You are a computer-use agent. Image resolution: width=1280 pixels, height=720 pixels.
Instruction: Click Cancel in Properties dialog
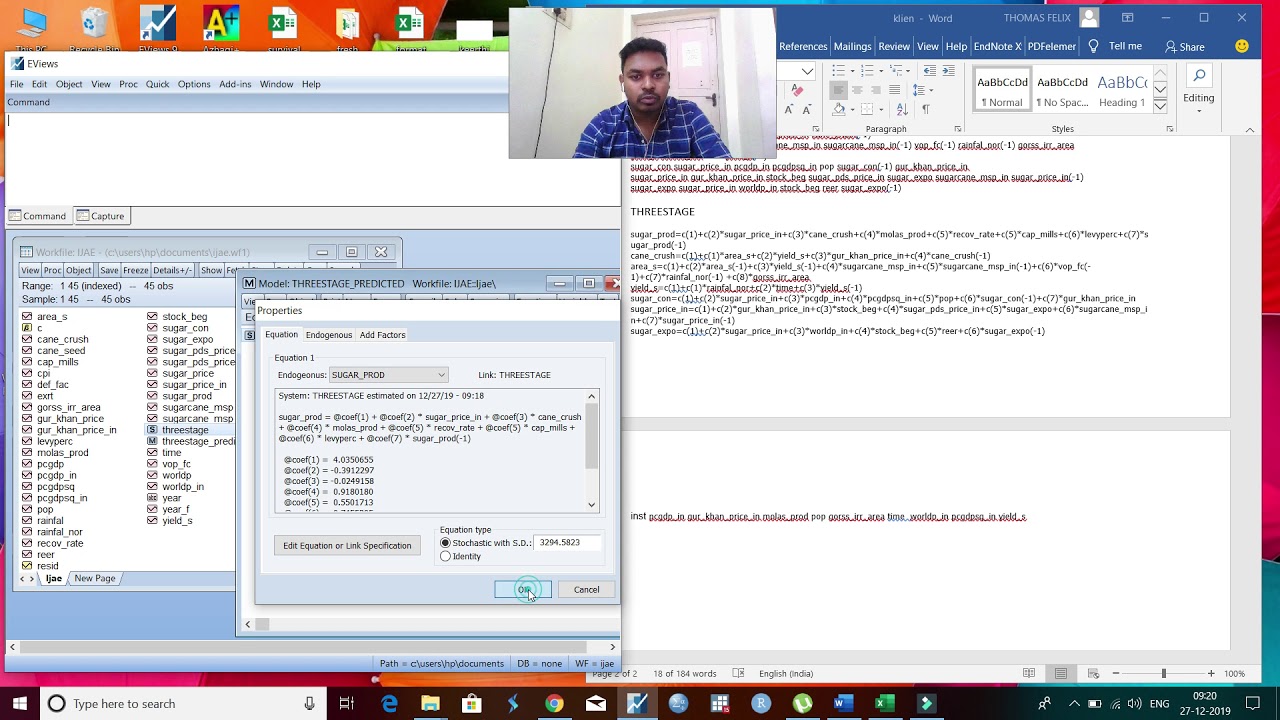pos(586,590)
